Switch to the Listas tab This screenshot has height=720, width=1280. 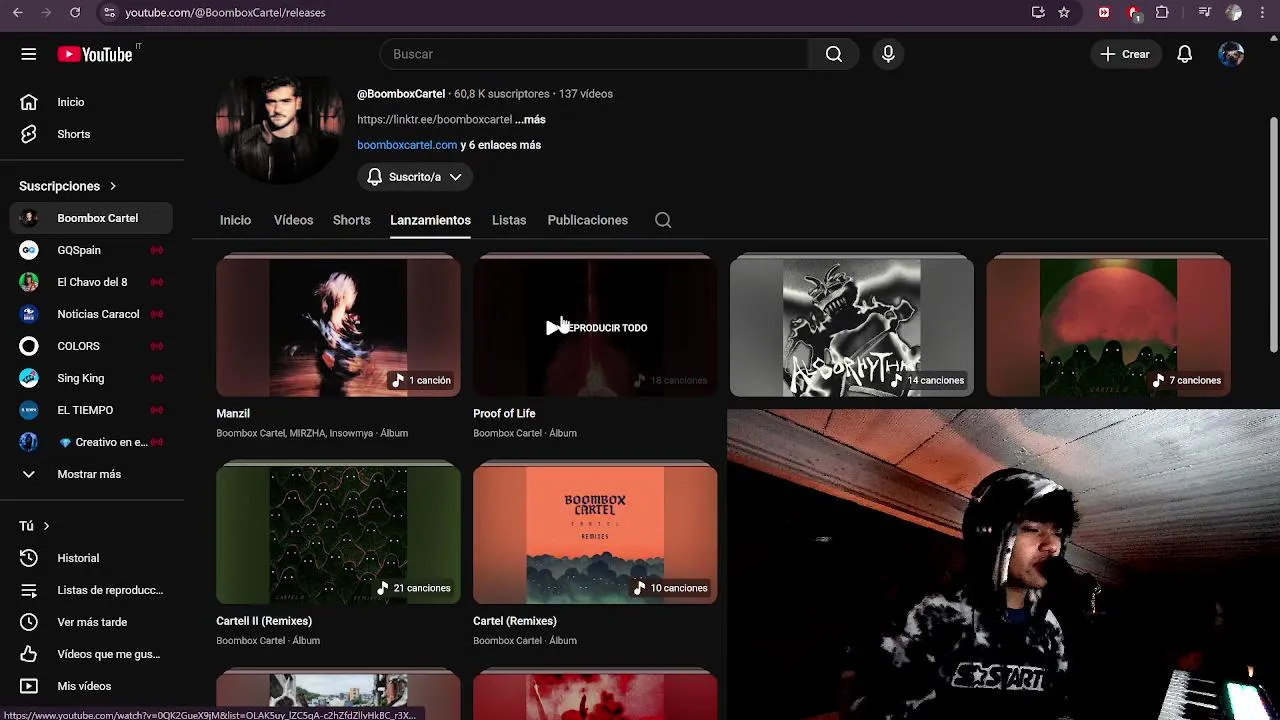pyautogui.click(x=509, y=220)
